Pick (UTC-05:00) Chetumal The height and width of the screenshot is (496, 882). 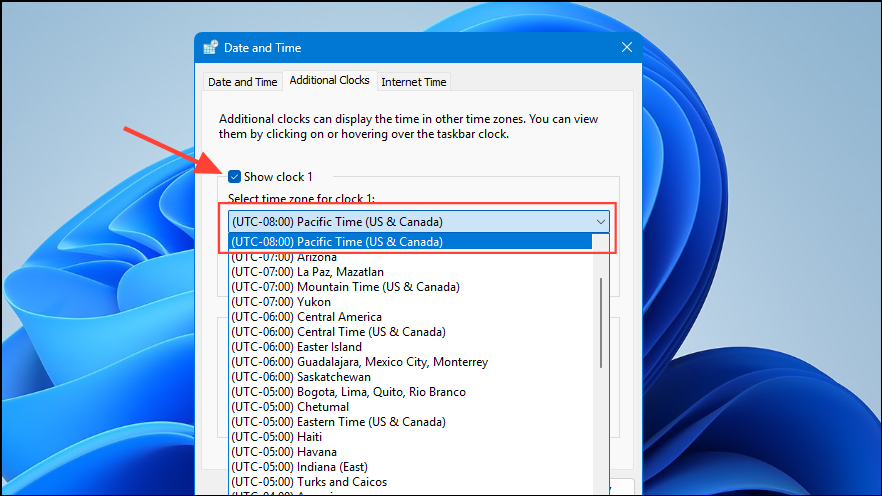411,407
